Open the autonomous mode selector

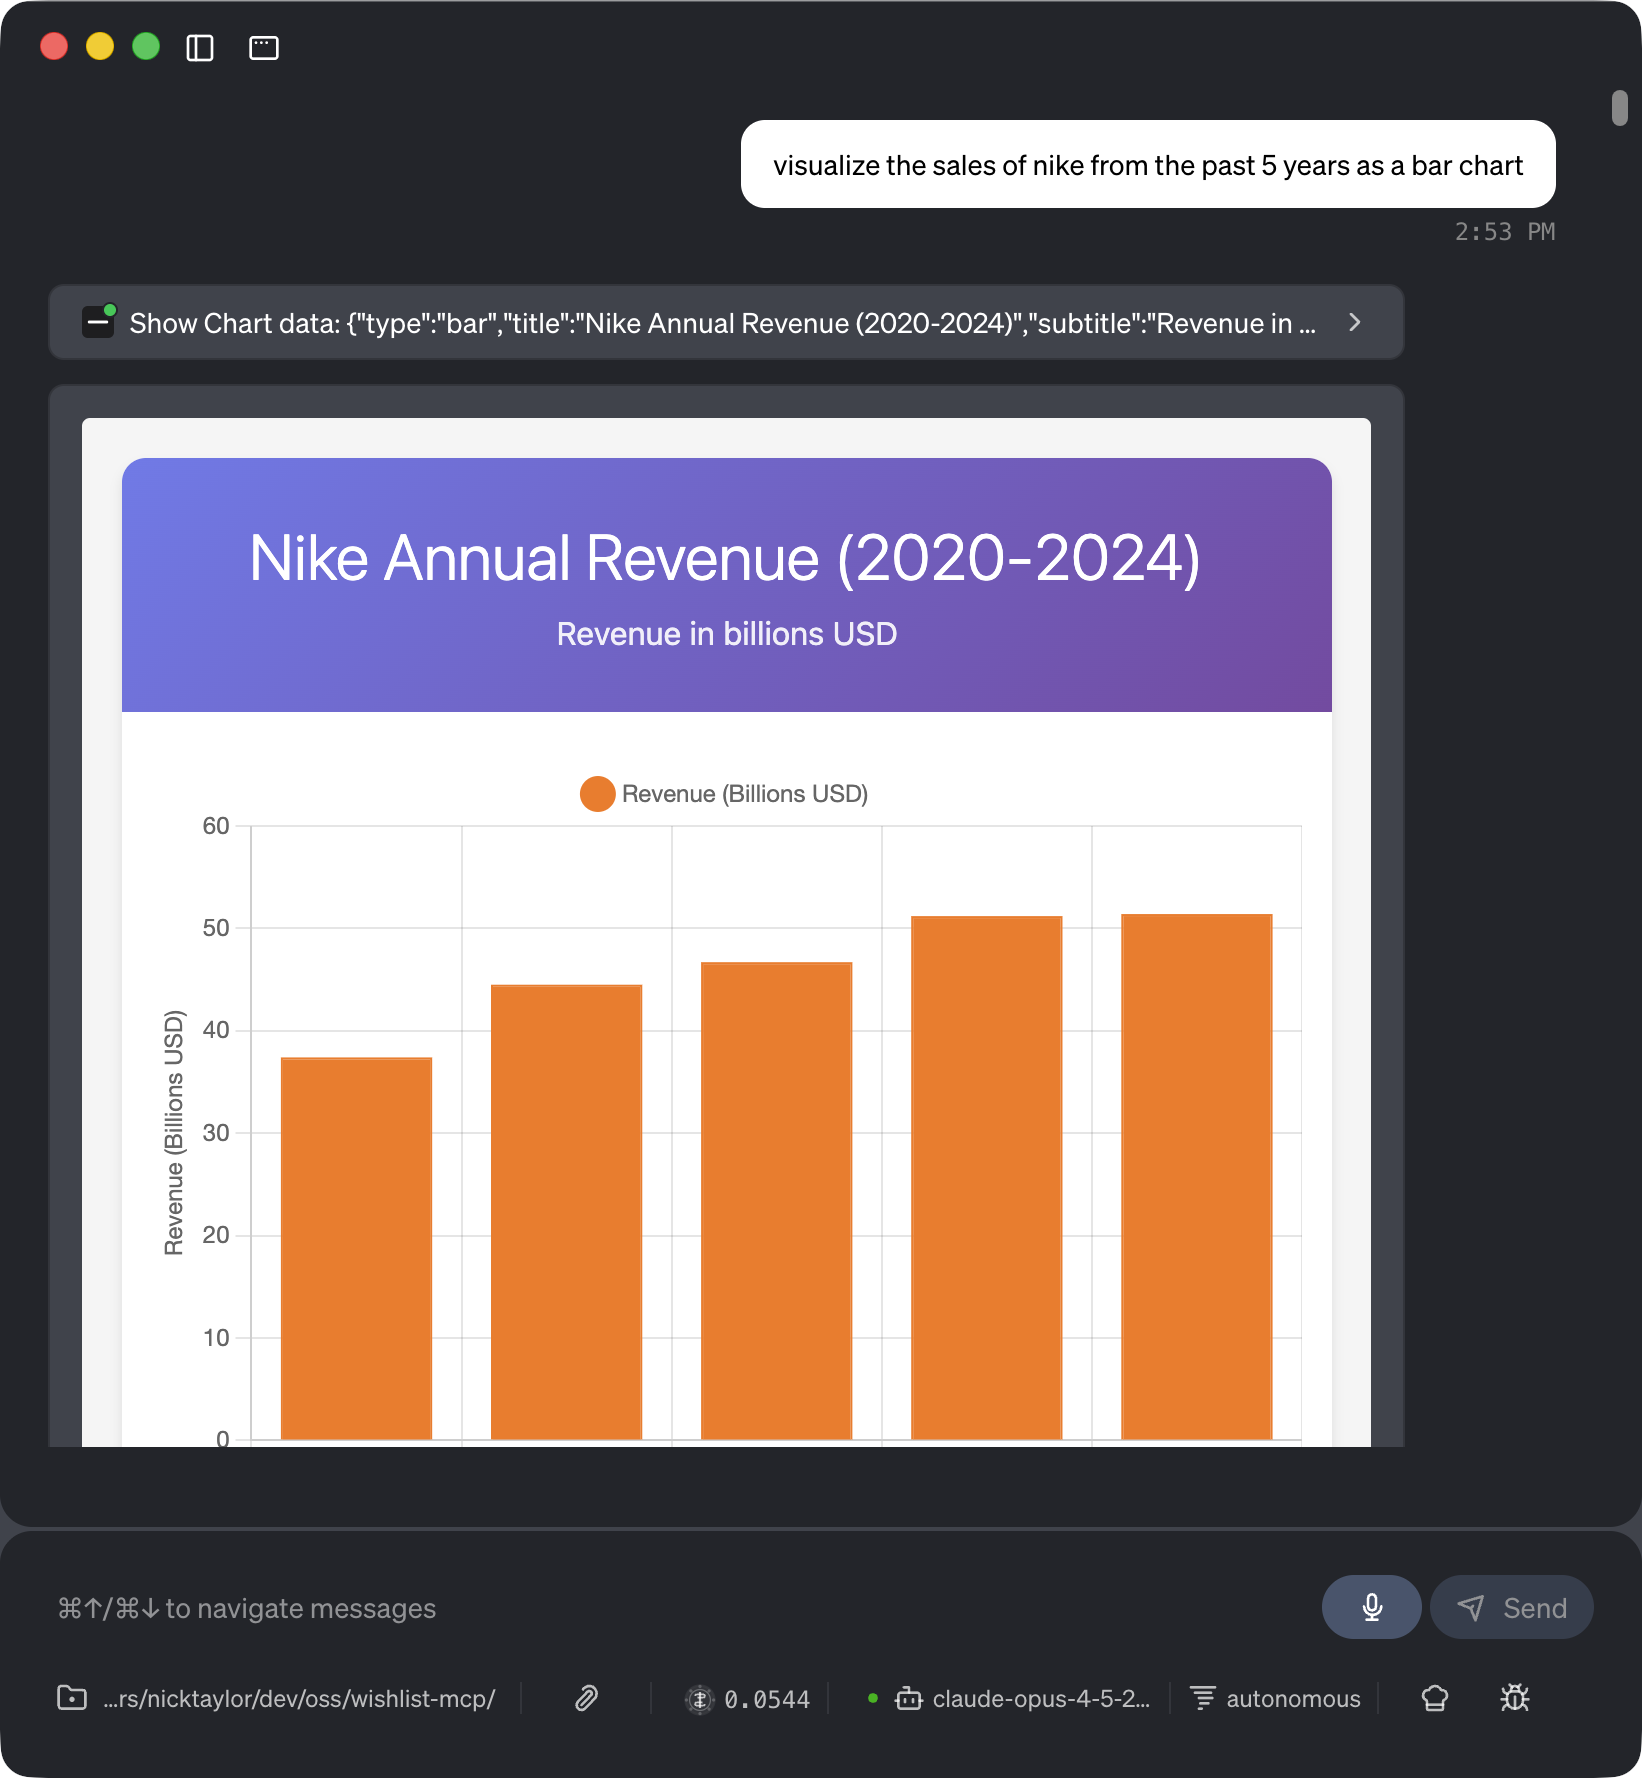(1274, 1698)
